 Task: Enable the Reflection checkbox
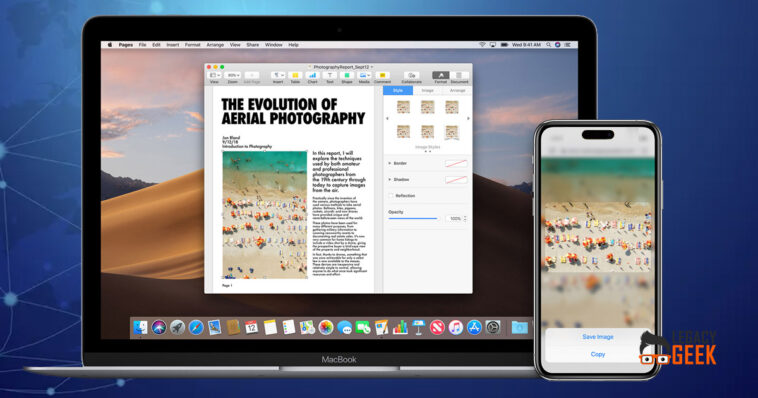pos(391,196)
